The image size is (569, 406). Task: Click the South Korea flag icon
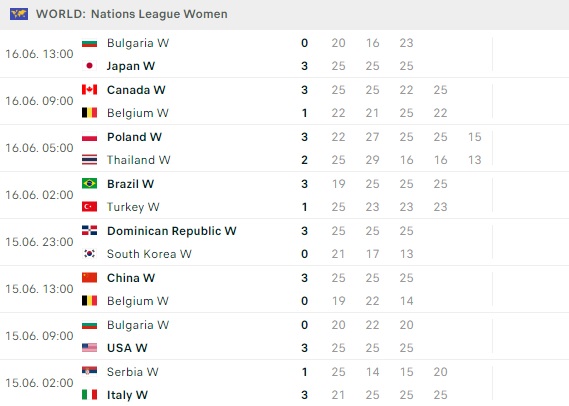89,254
